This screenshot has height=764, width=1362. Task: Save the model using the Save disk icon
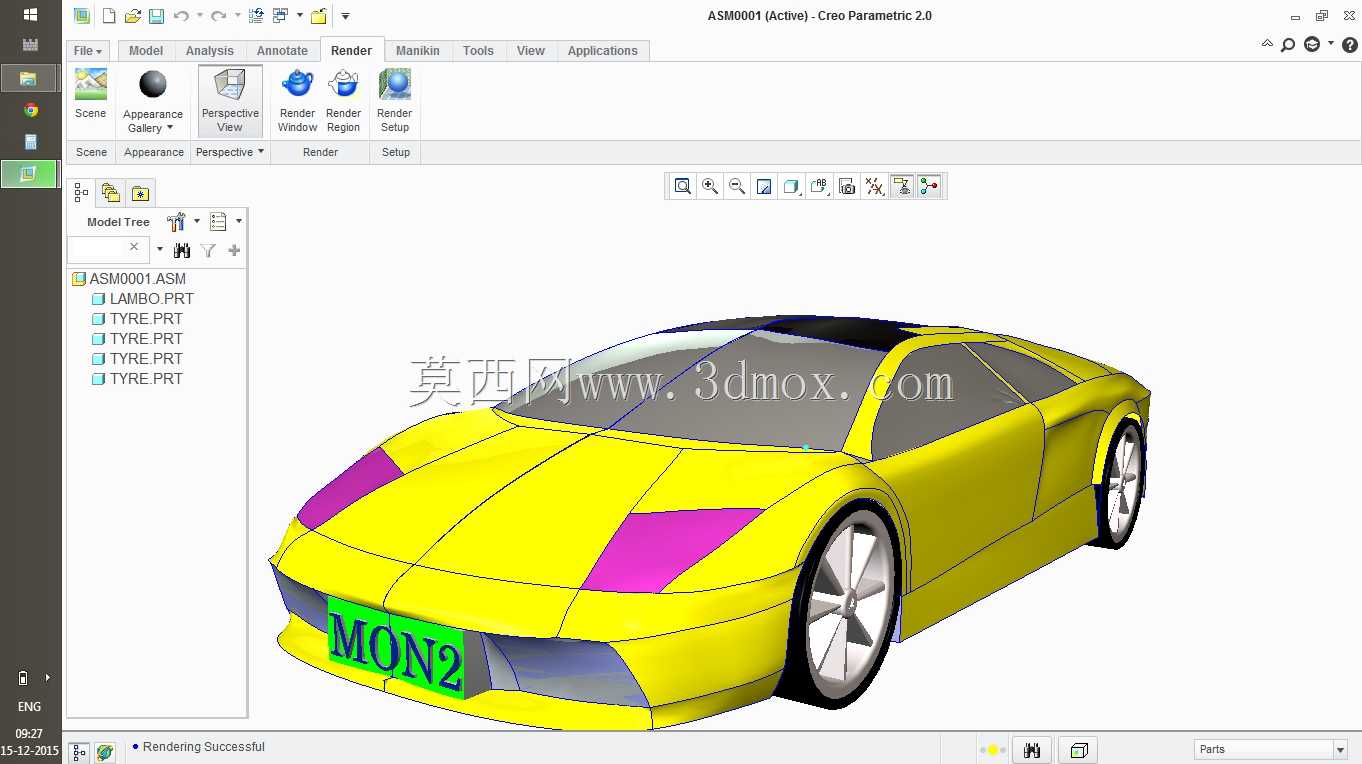click(156, 16)
